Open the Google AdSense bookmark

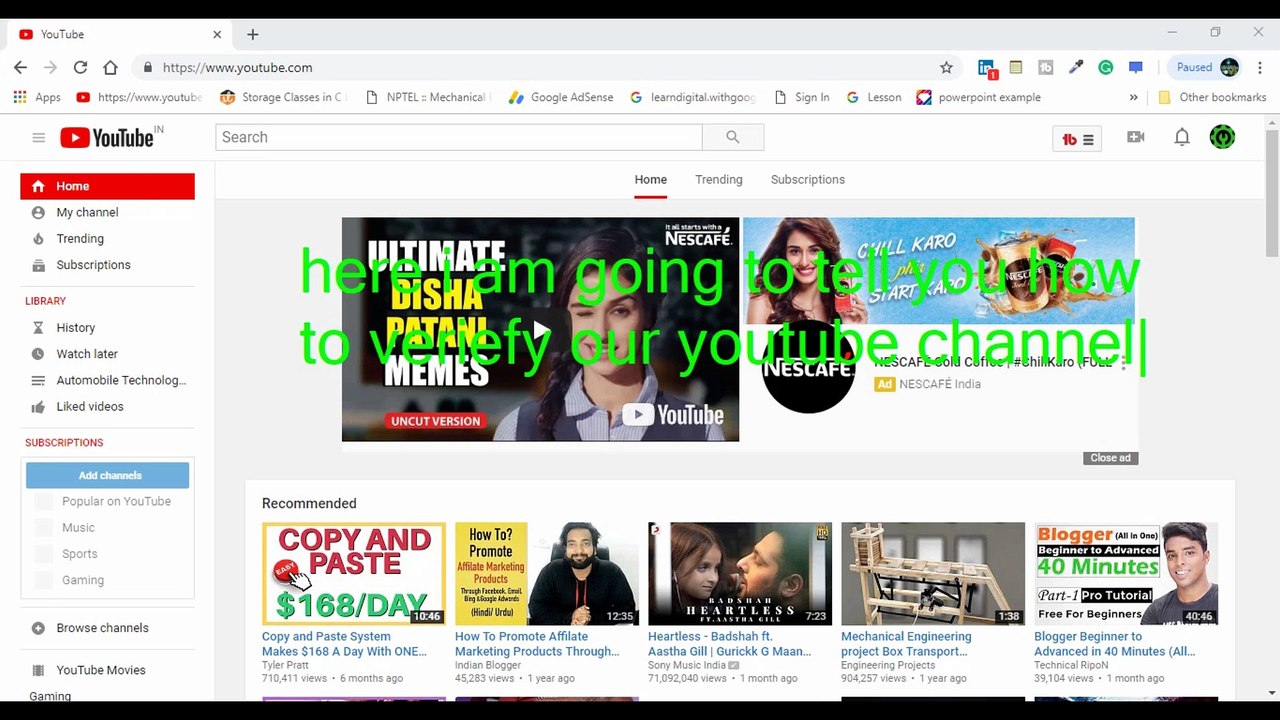point(561,97)
